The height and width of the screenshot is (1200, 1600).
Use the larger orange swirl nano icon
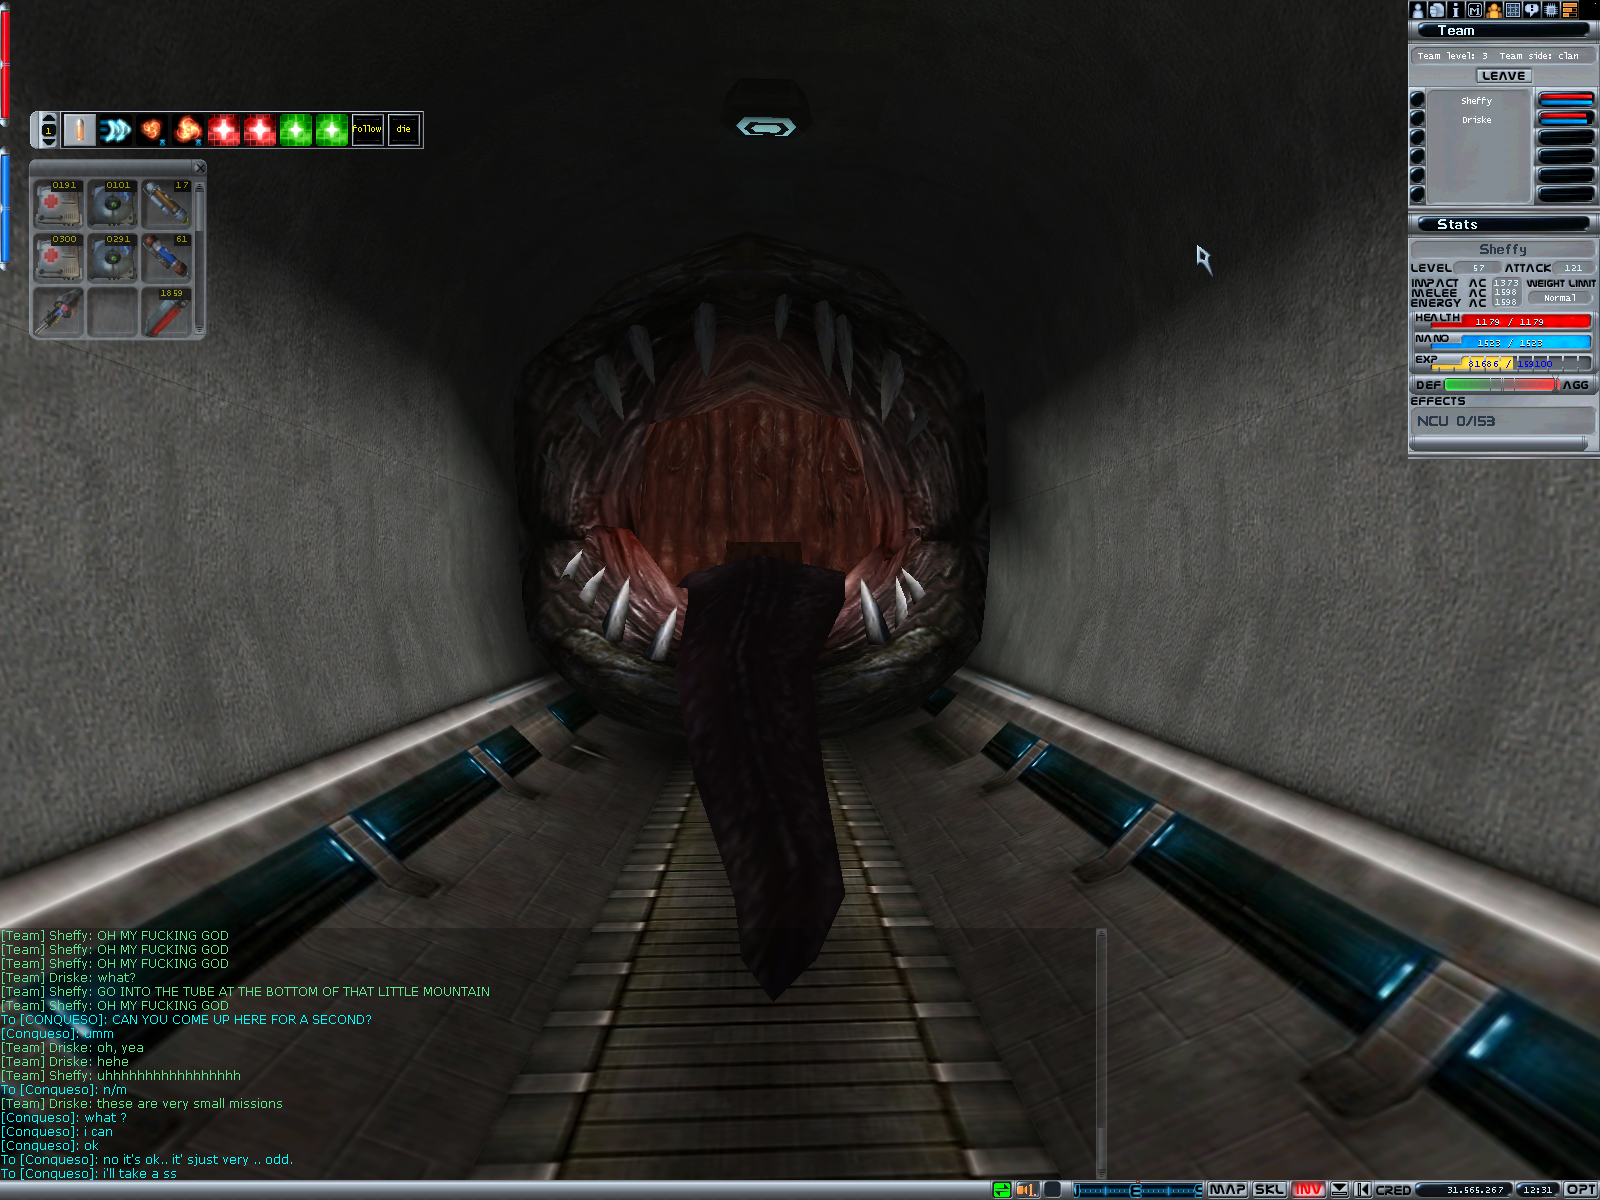pyautogui.click(x=187, y=130)
